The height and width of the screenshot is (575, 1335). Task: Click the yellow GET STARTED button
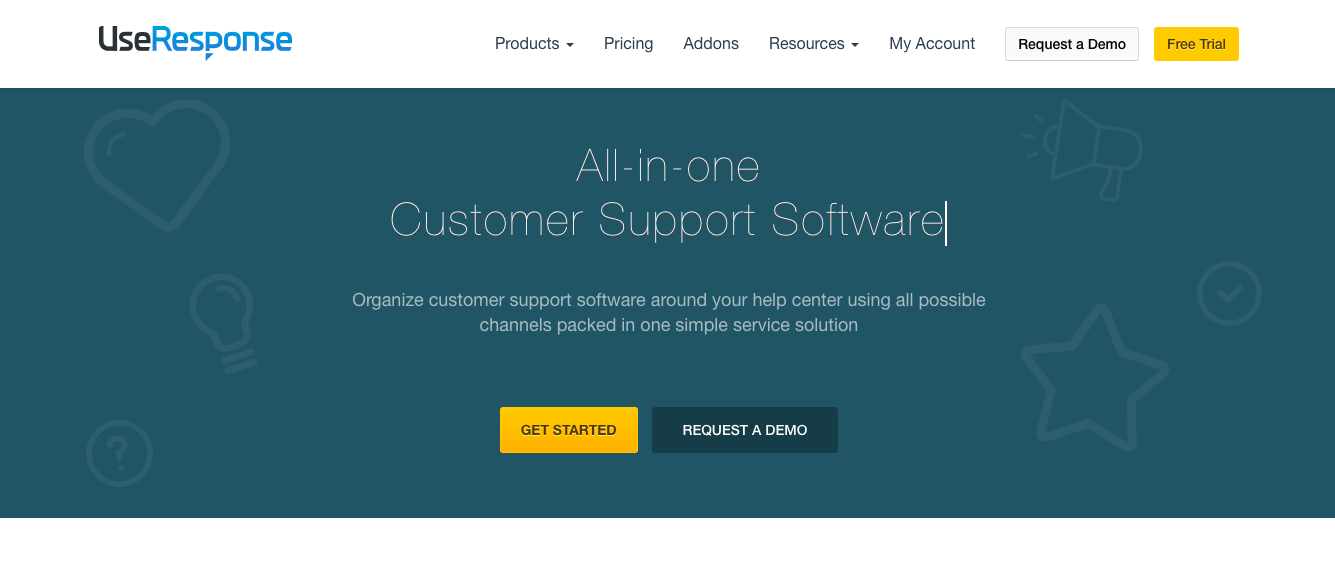569,430
